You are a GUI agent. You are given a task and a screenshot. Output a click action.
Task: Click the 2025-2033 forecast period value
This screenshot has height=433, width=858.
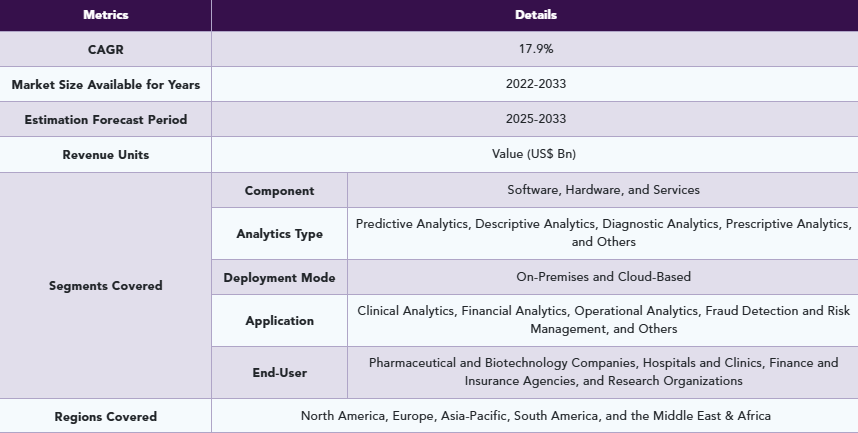click(x=535, y=120)
